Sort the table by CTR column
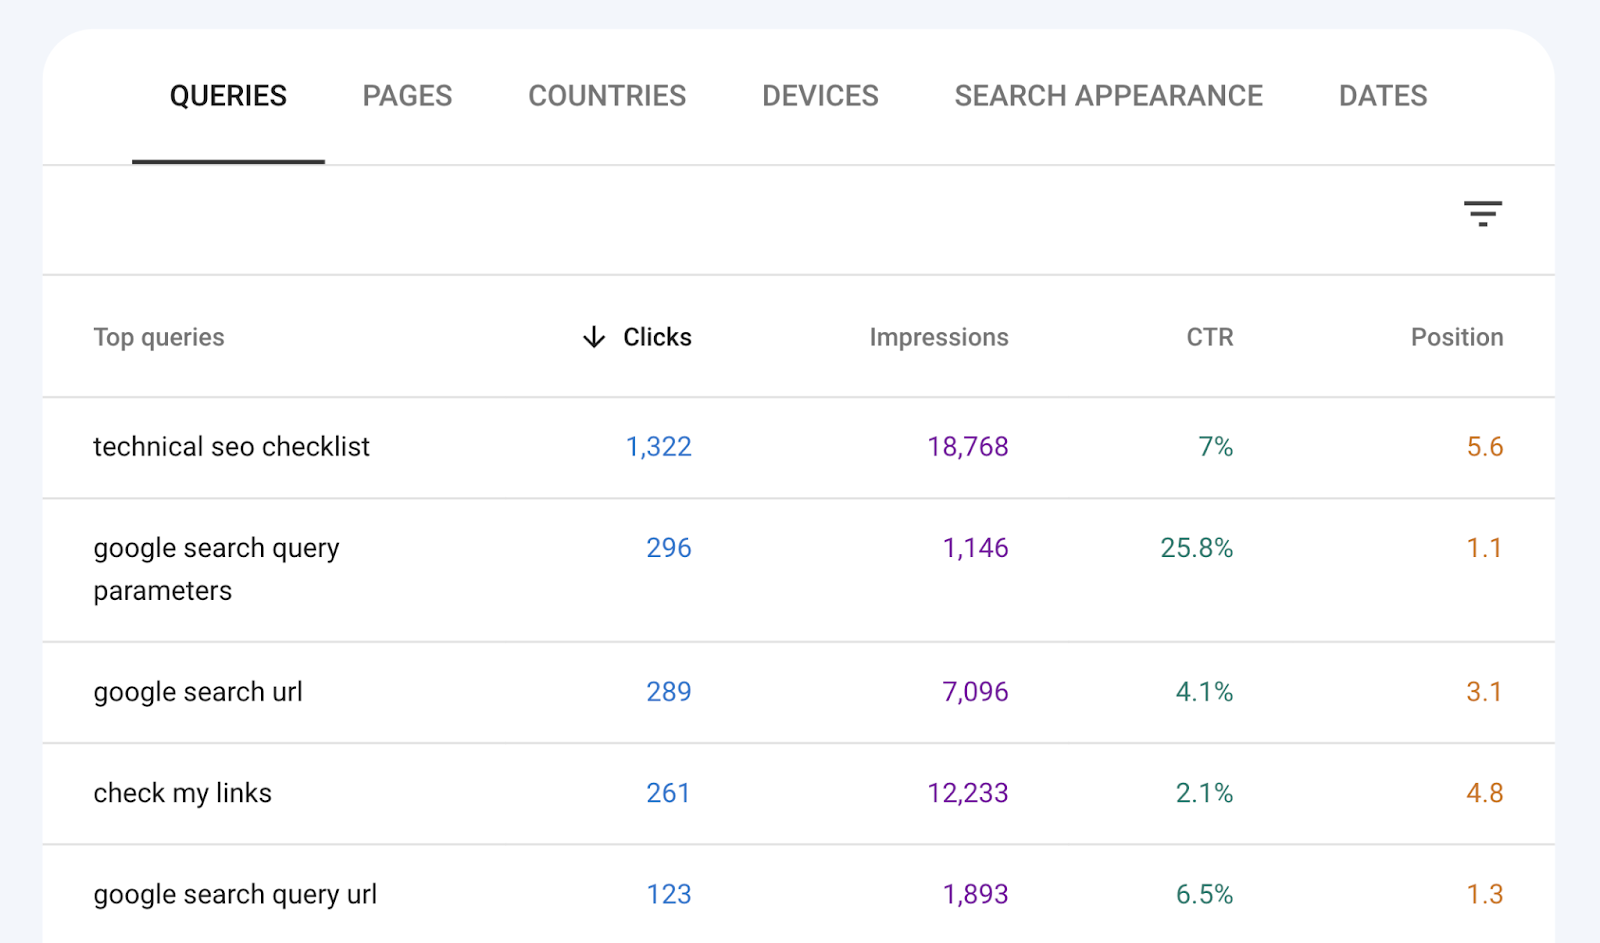The height and width of the screenshot is (943, 1600). [1208, 337]
